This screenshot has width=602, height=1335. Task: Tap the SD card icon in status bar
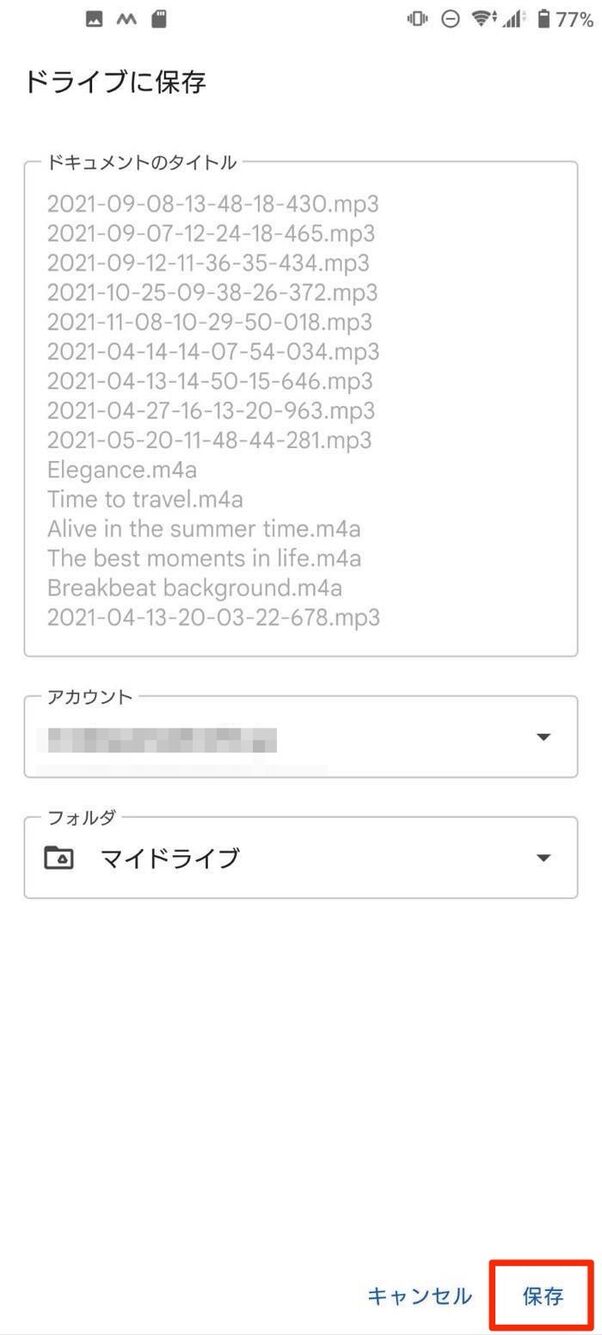(158, 19)
